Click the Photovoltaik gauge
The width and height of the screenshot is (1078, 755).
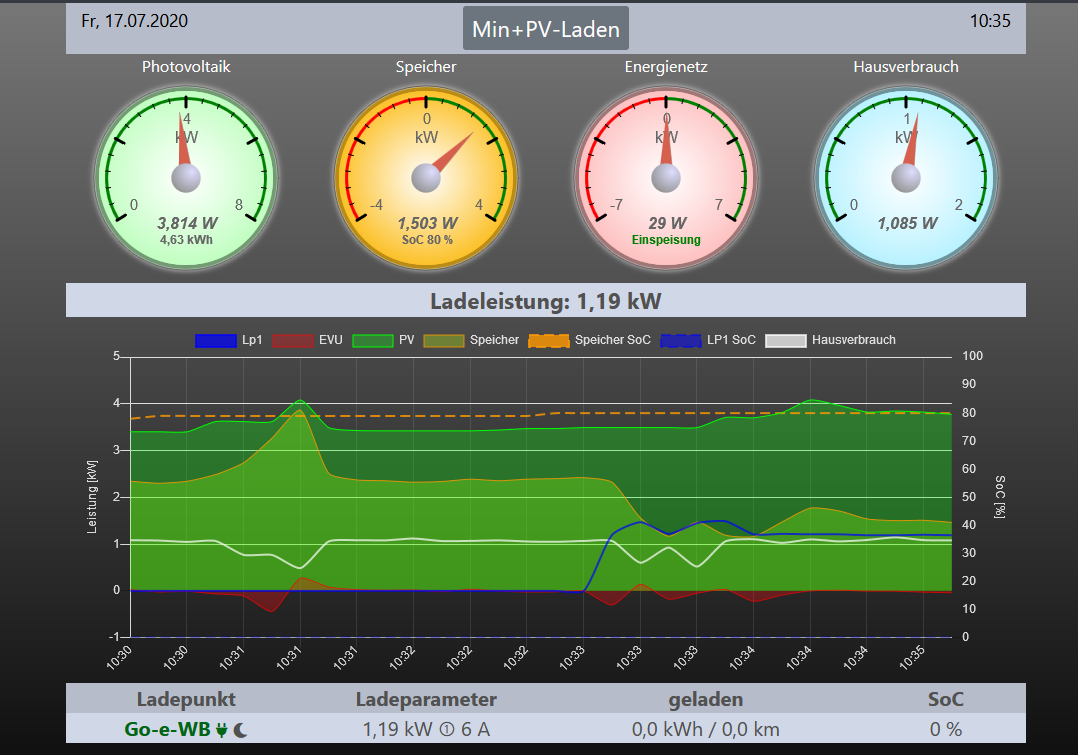[186, 176]
